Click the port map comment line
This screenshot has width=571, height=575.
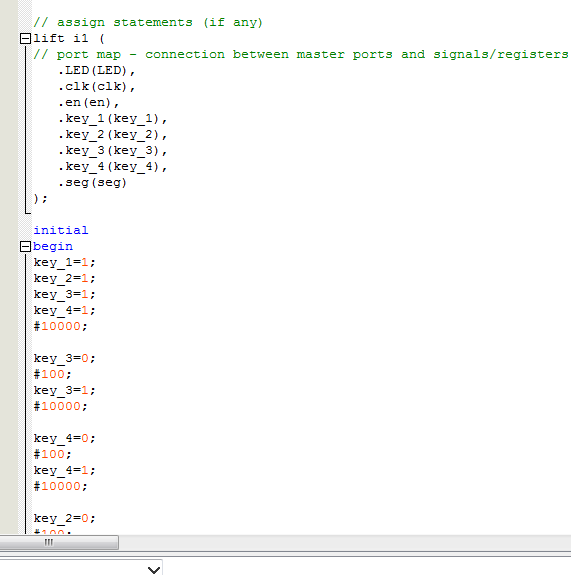coord(301,55)
